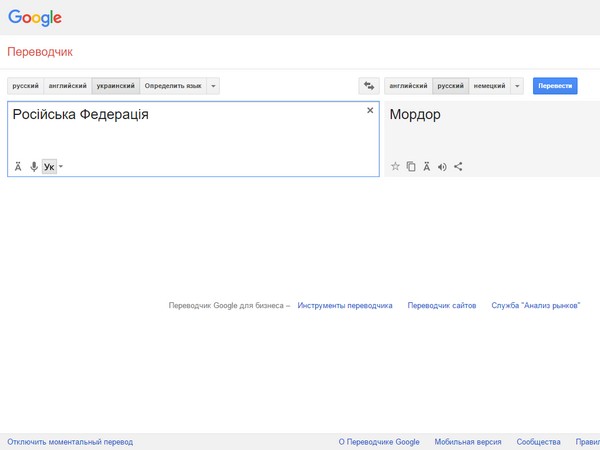The height and width of the screenshot is (450, 600).
Task: Show transliteration of the source text
Action: [x=18, y=167]
